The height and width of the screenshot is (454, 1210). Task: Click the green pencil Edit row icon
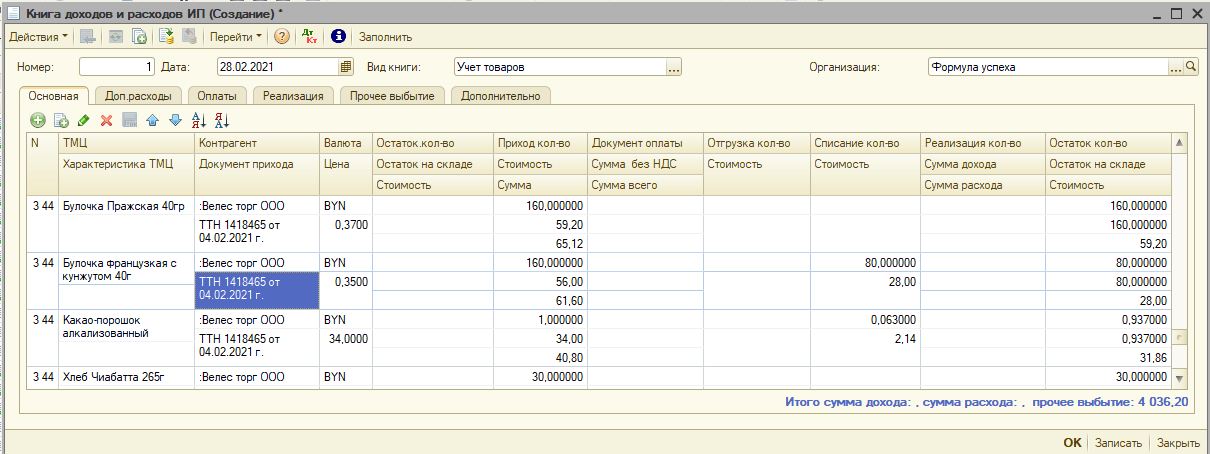84,120
